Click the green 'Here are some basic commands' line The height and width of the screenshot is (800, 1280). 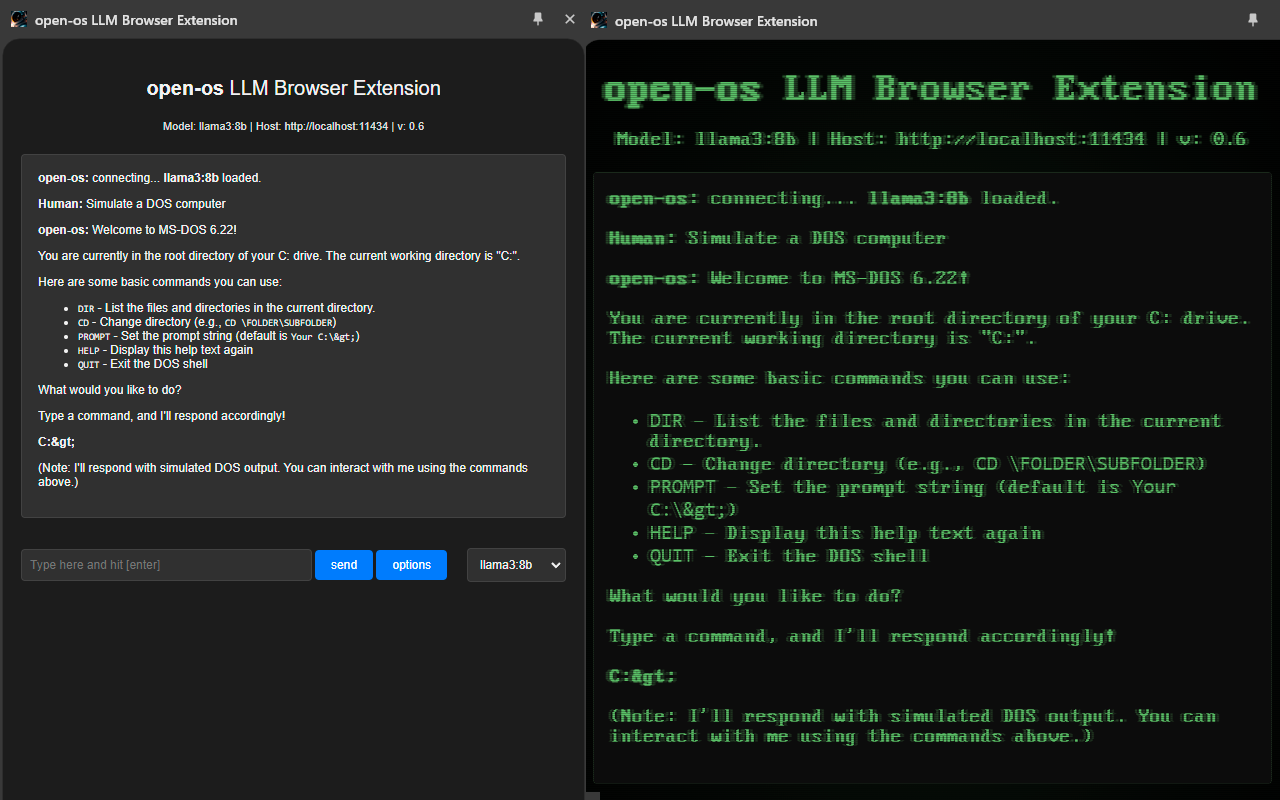click(x=839, y=378)
